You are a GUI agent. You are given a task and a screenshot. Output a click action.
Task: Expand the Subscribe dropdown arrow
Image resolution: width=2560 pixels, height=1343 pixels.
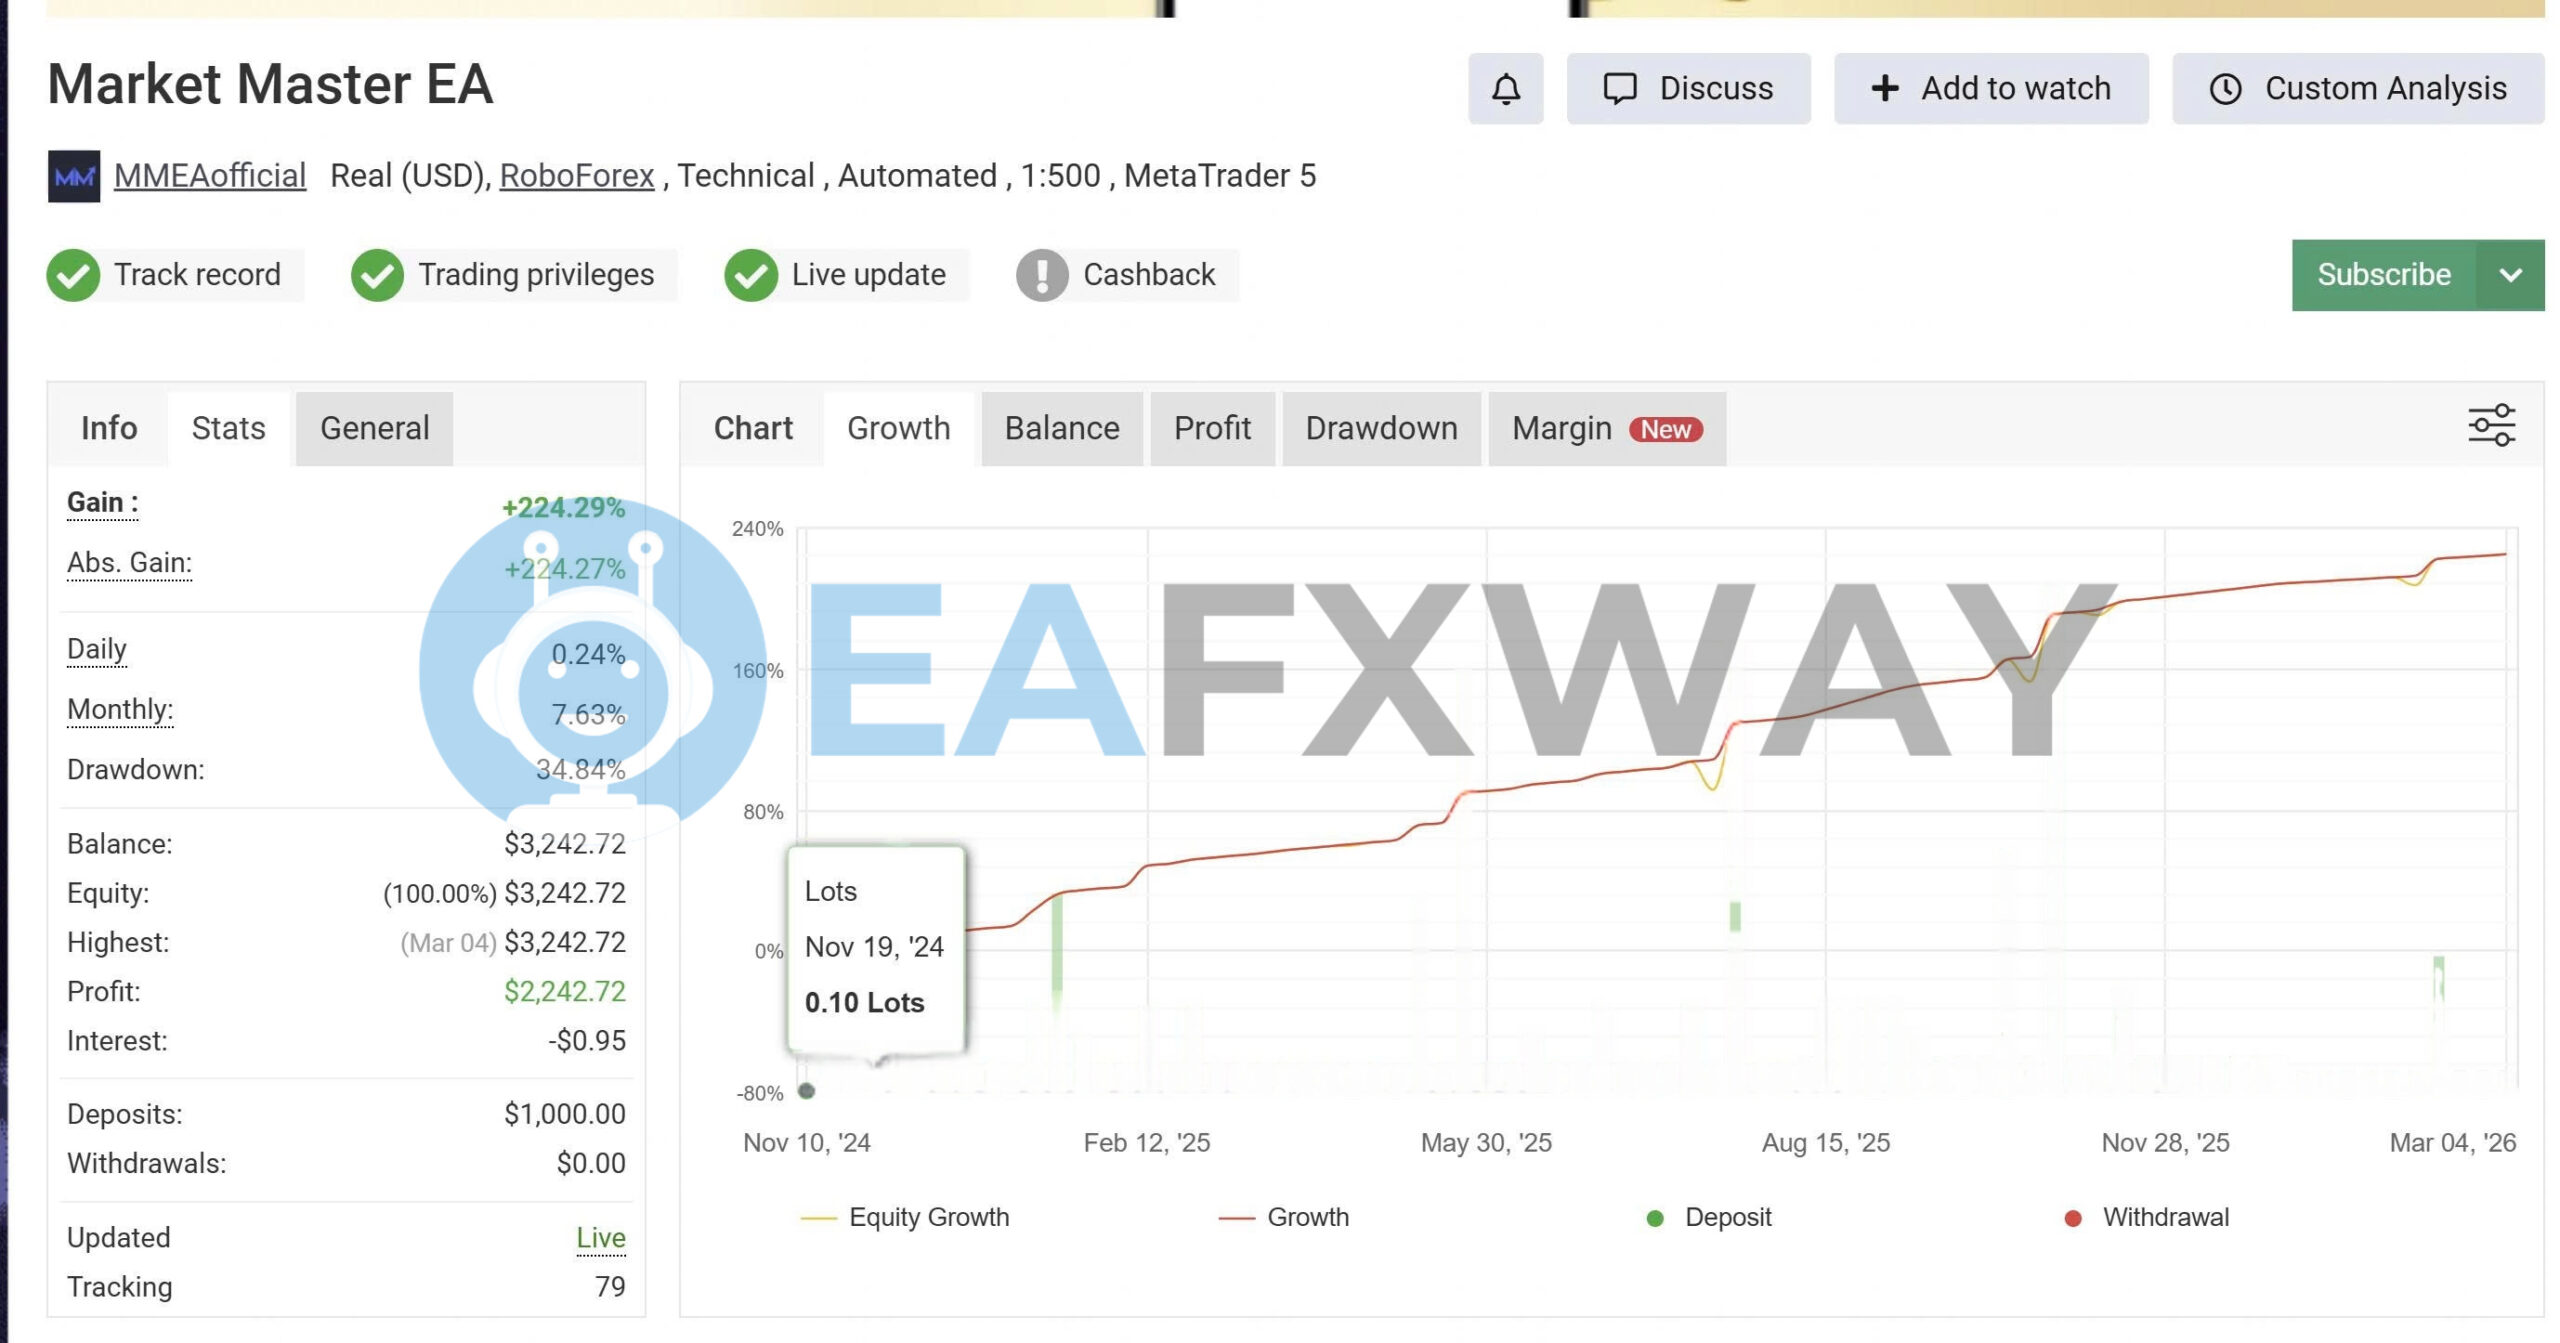pyautogui.click(x=2510, y=275)
